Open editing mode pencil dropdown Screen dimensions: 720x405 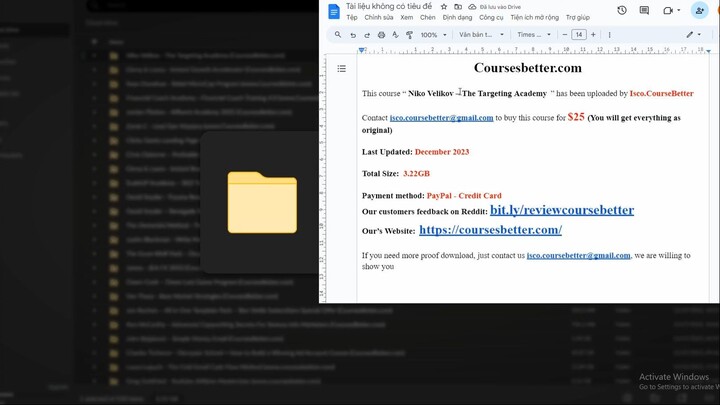(x=693, y=35)
